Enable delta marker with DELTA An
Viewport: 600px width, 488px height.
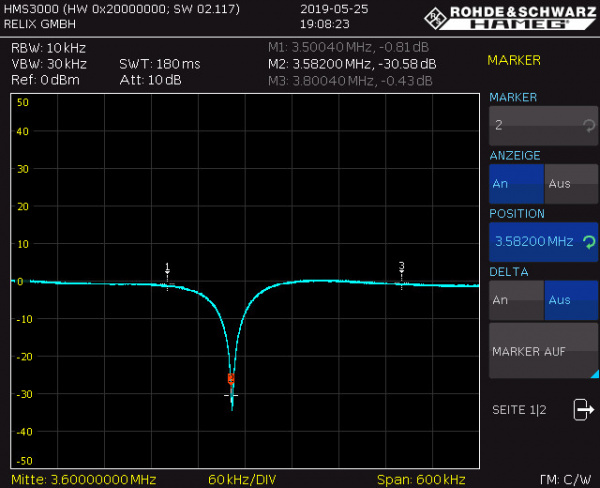point(516,300)
